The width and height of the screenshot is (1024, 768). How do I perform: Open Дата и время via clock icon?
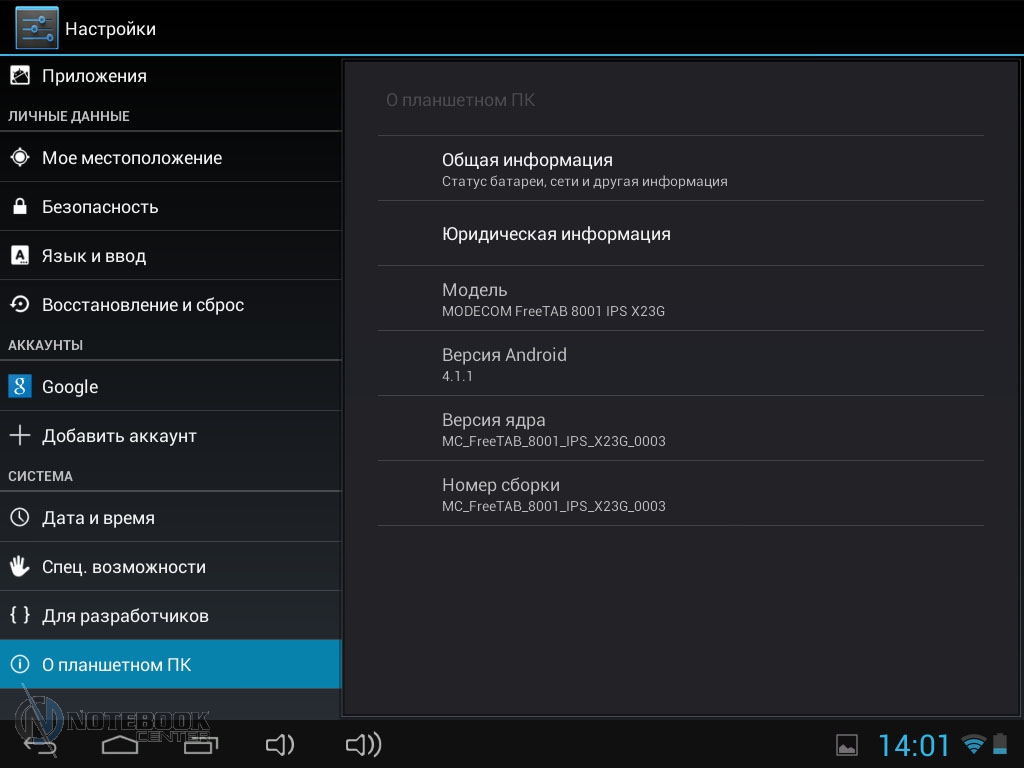[x=20, y=518]
